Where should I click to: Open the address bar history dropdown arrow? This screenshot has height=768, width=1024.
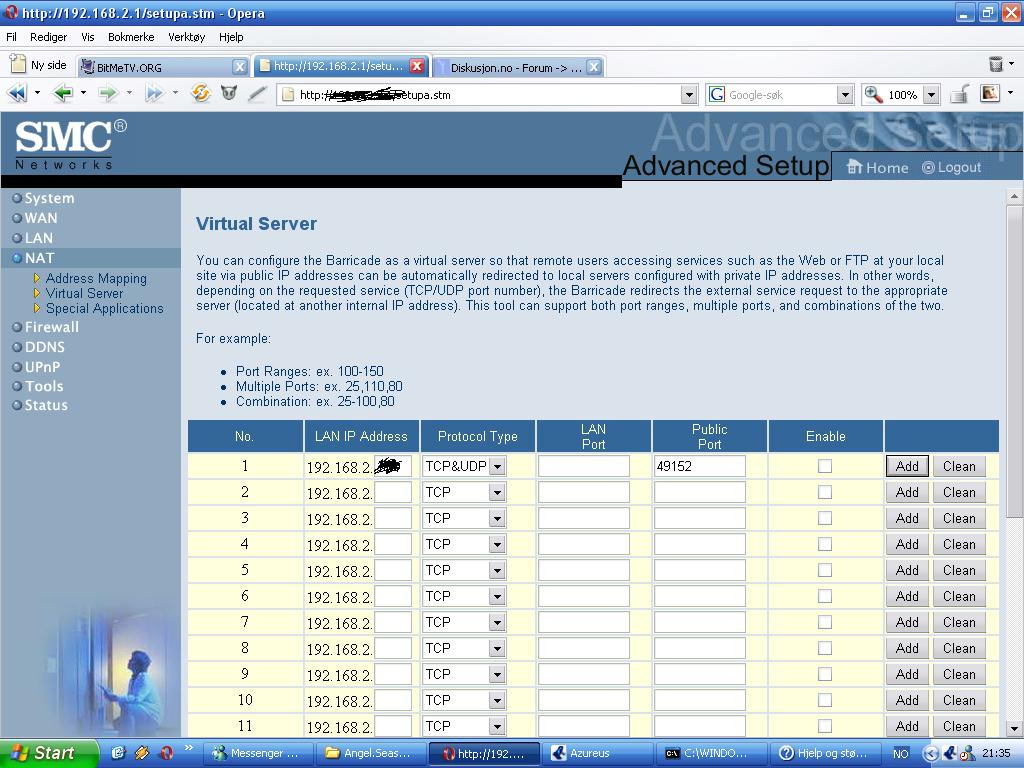tap(688, 95)
